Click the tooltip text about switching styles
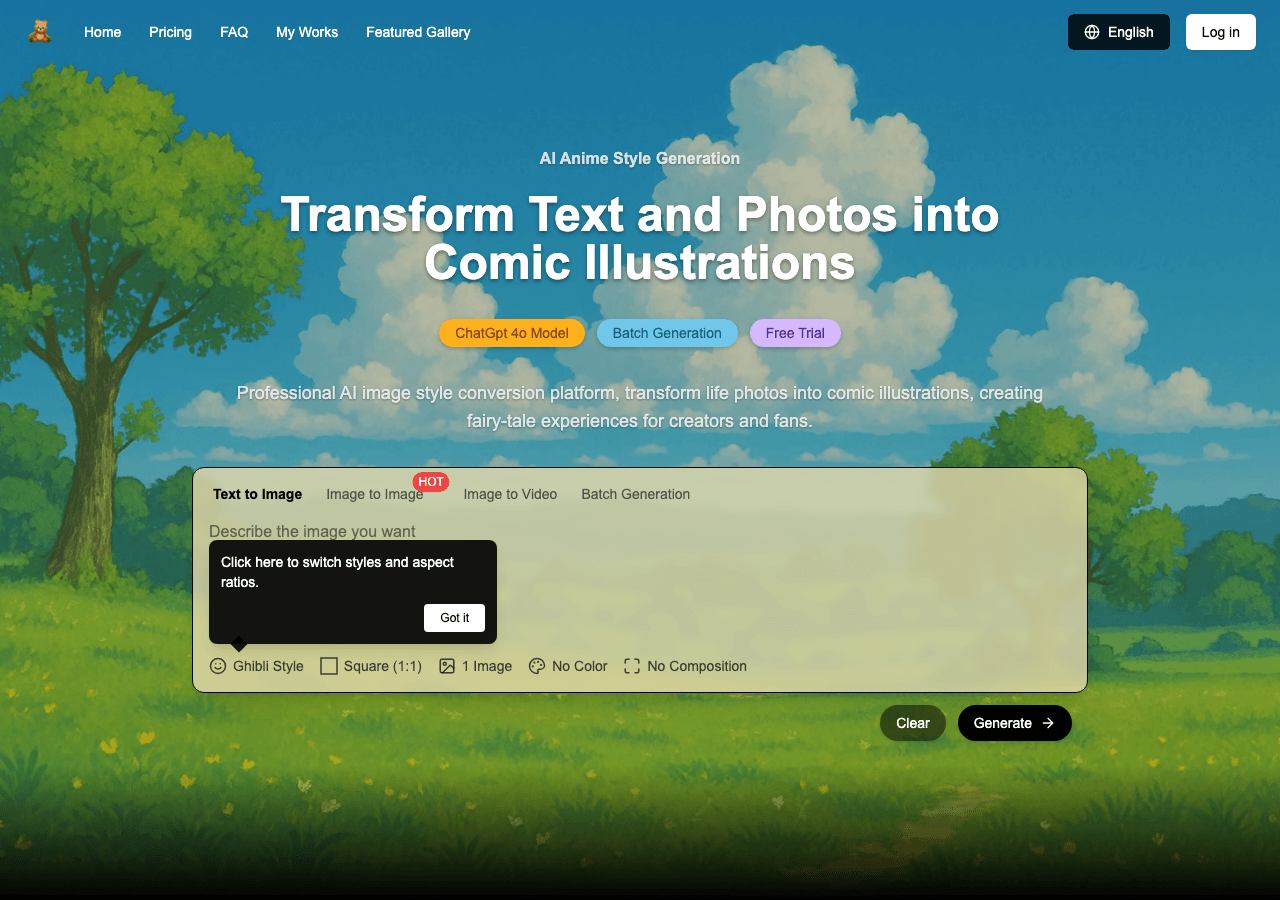 click(338, 572)
